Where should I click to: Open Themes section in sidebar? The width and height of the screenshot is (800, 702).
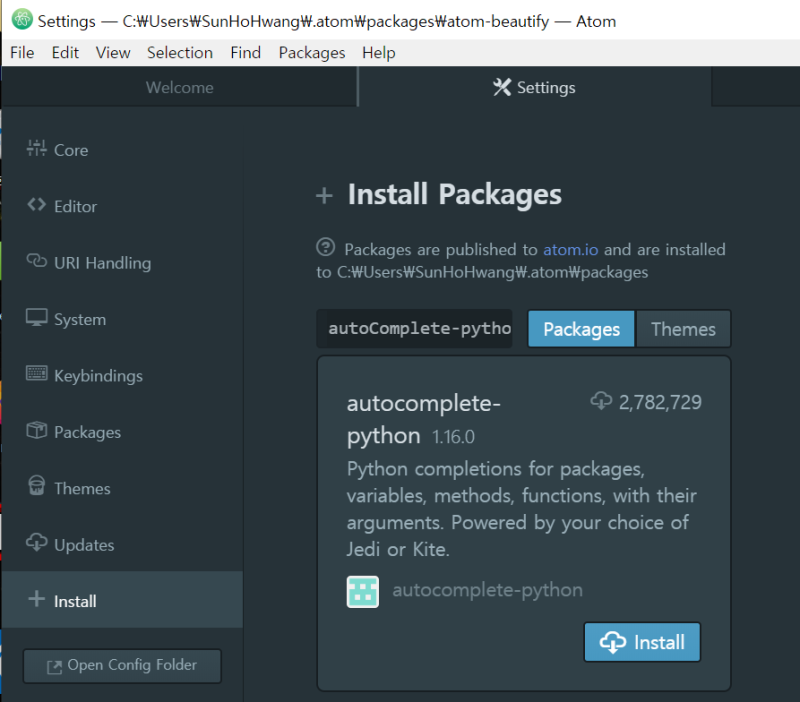point(122,488)
